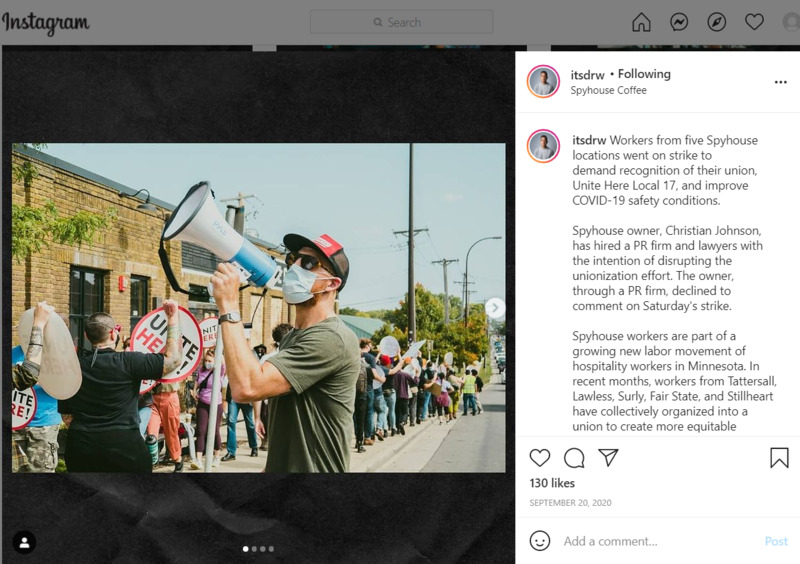This screenshot has height=564, width=800.
Task: Advance to next photo with carousel arrow
Action: [494, 308]
